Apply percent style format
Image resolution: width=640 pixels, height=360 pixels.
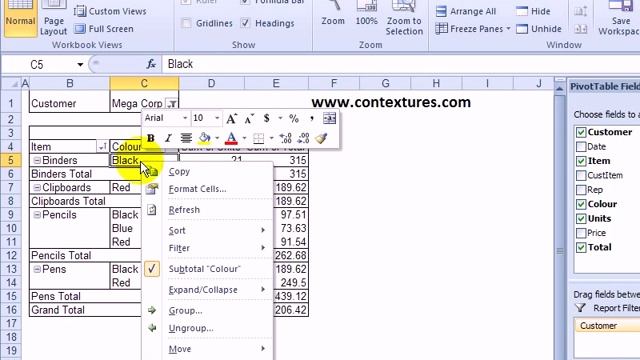[294, 119]
